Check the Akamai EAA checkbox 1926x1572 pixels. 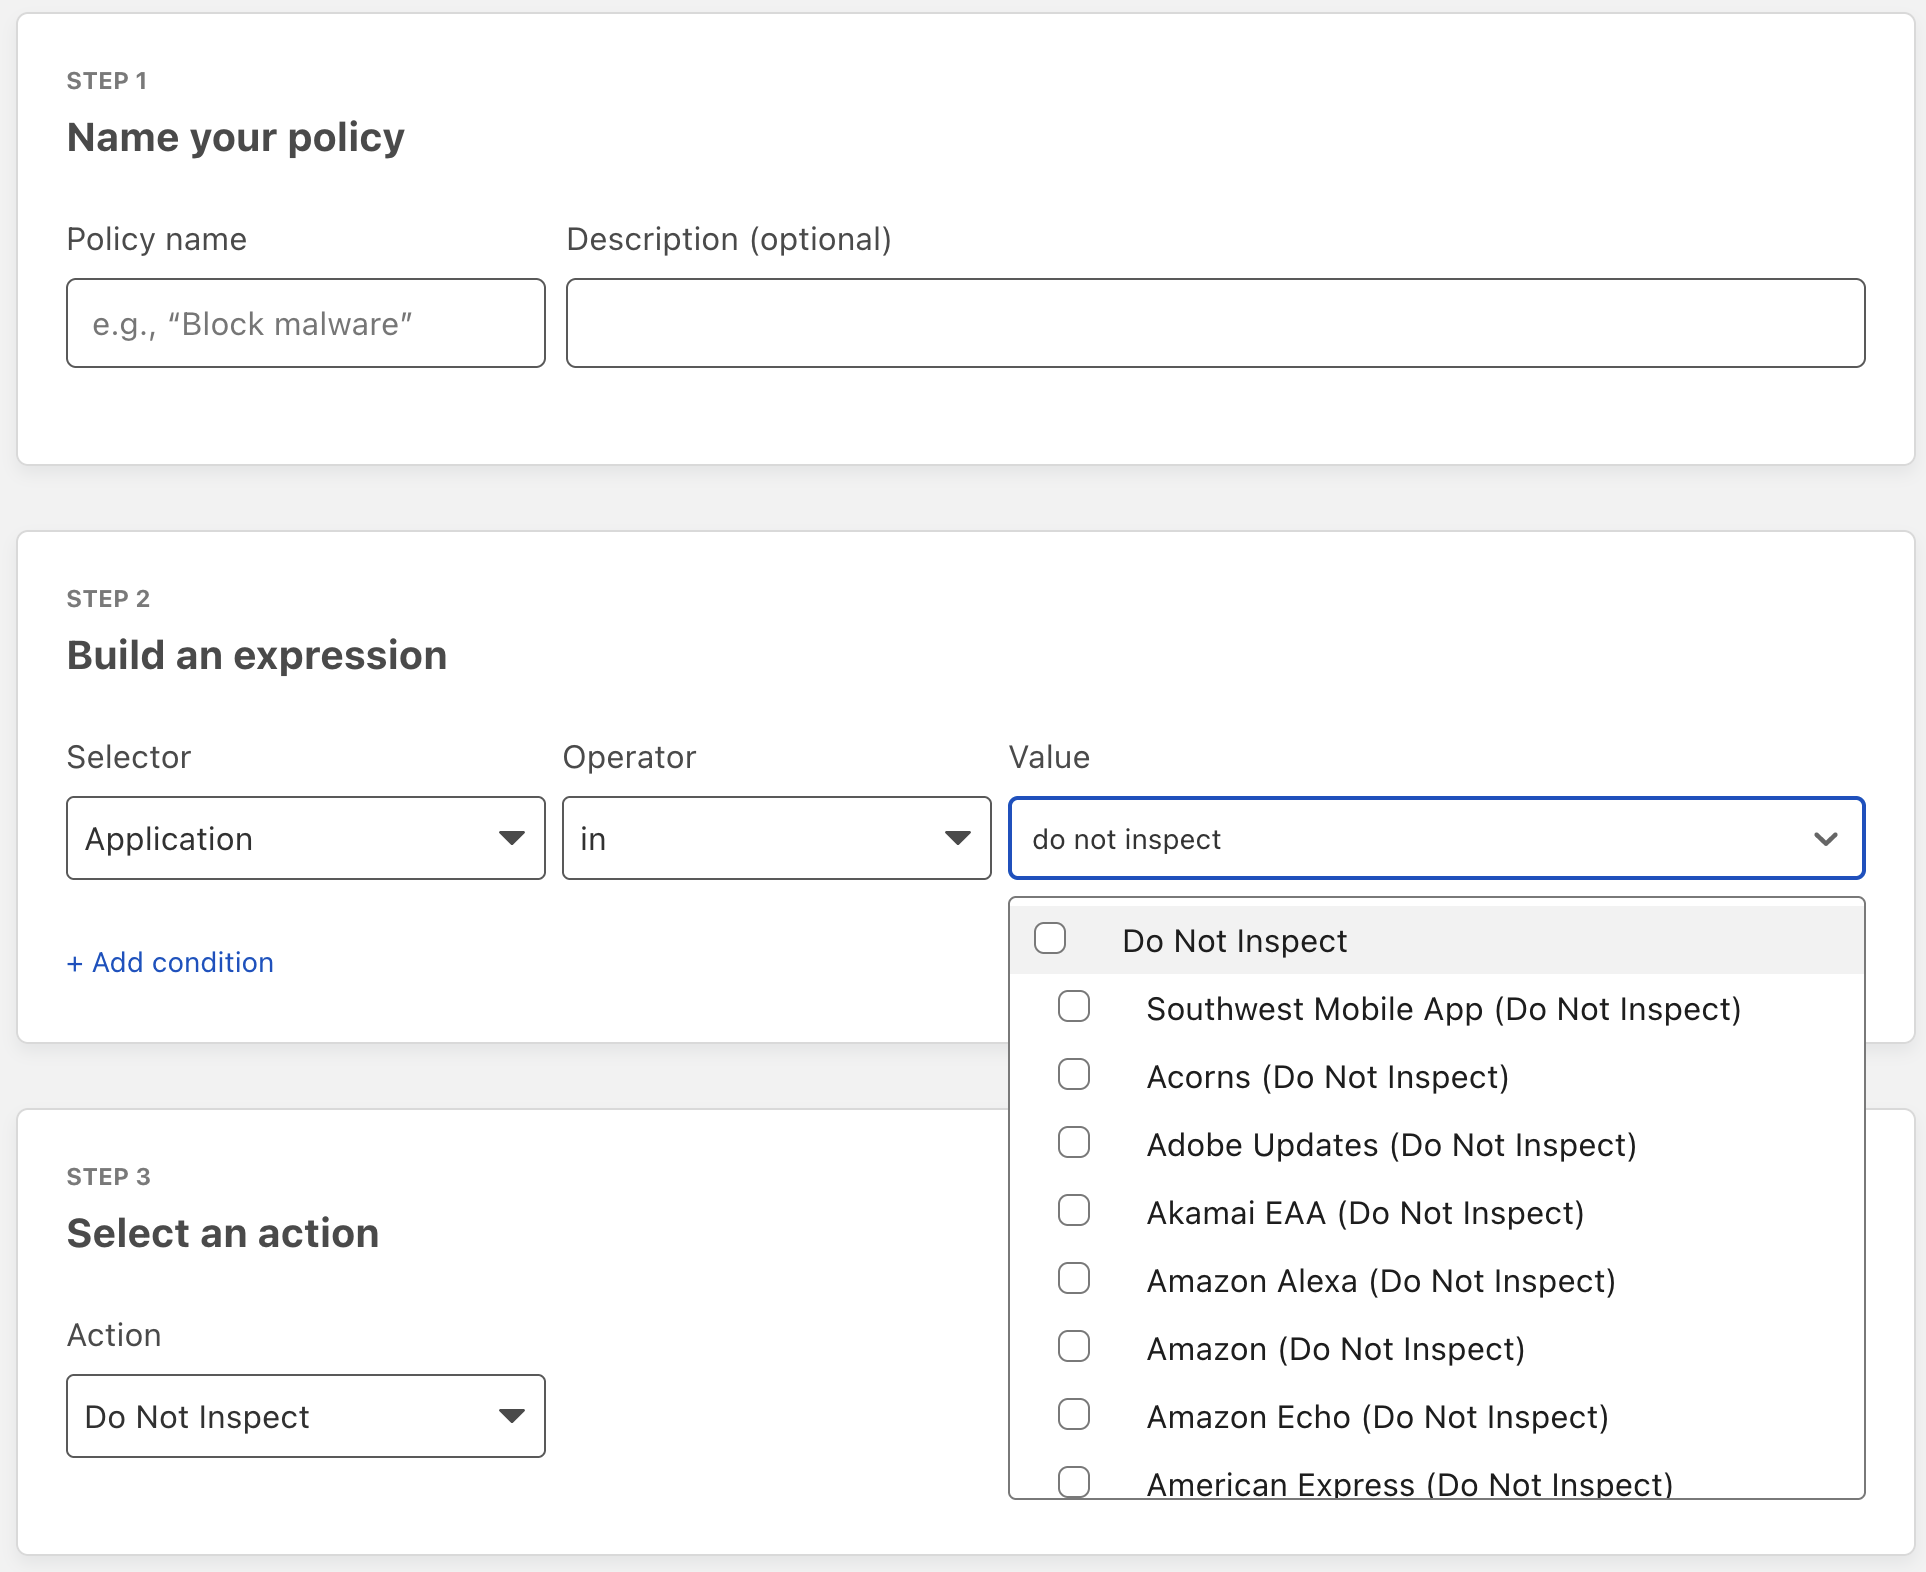tap(1074, 1211)
